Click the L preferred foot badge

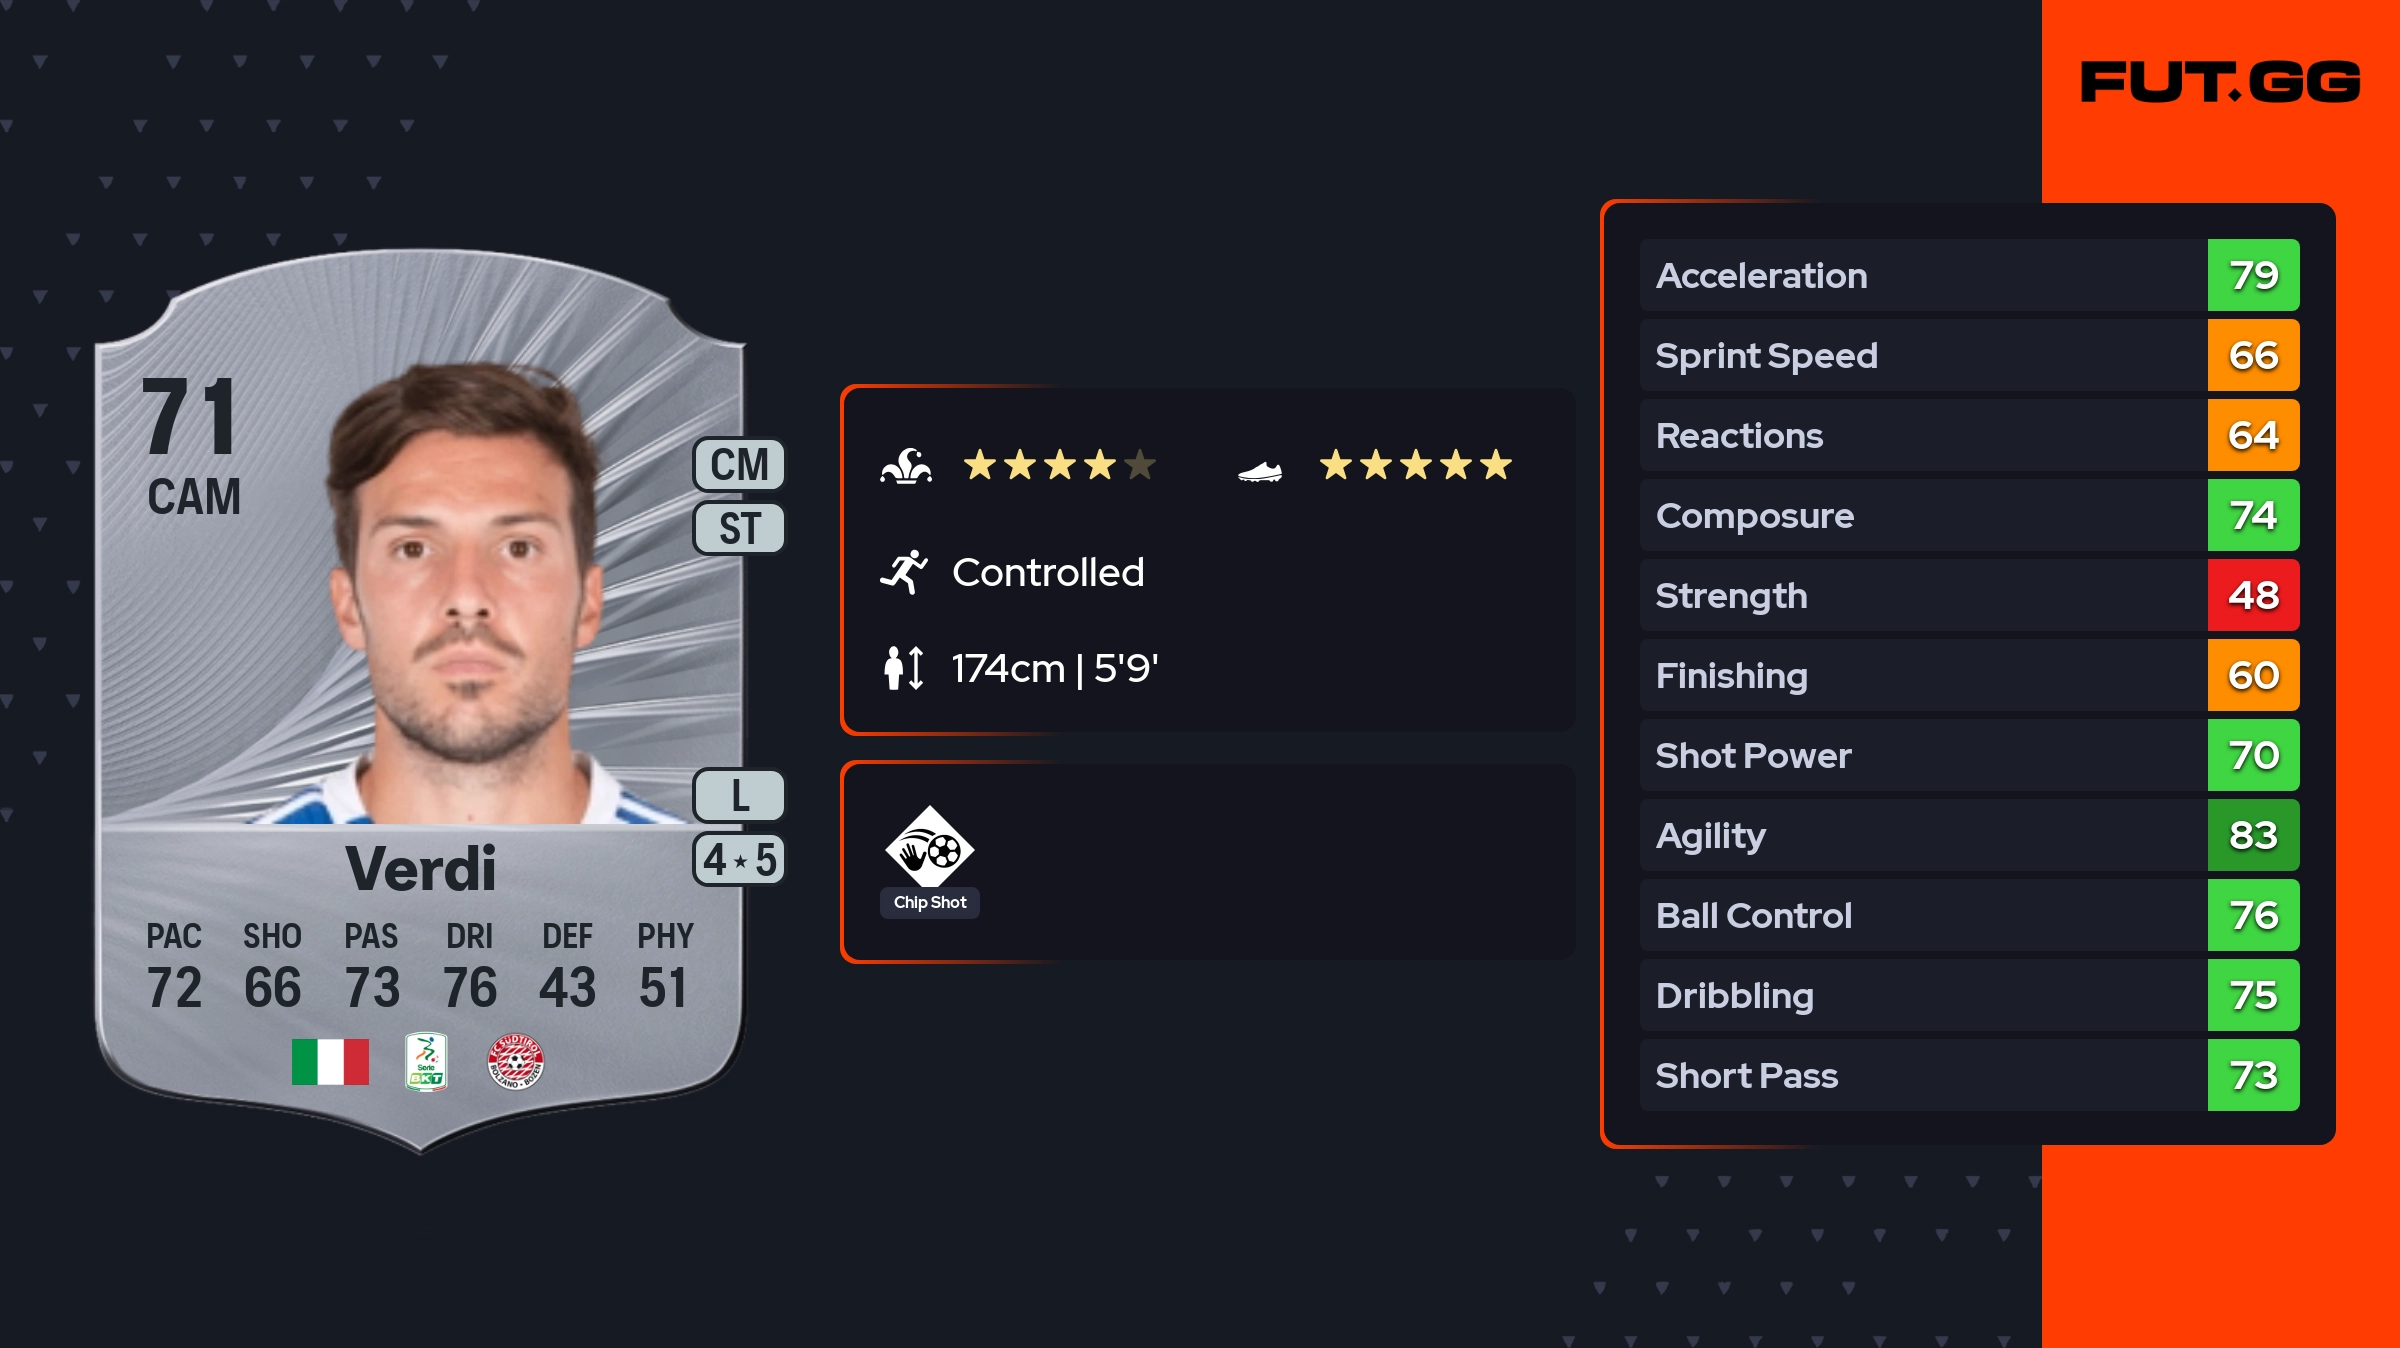click(739, 796)
